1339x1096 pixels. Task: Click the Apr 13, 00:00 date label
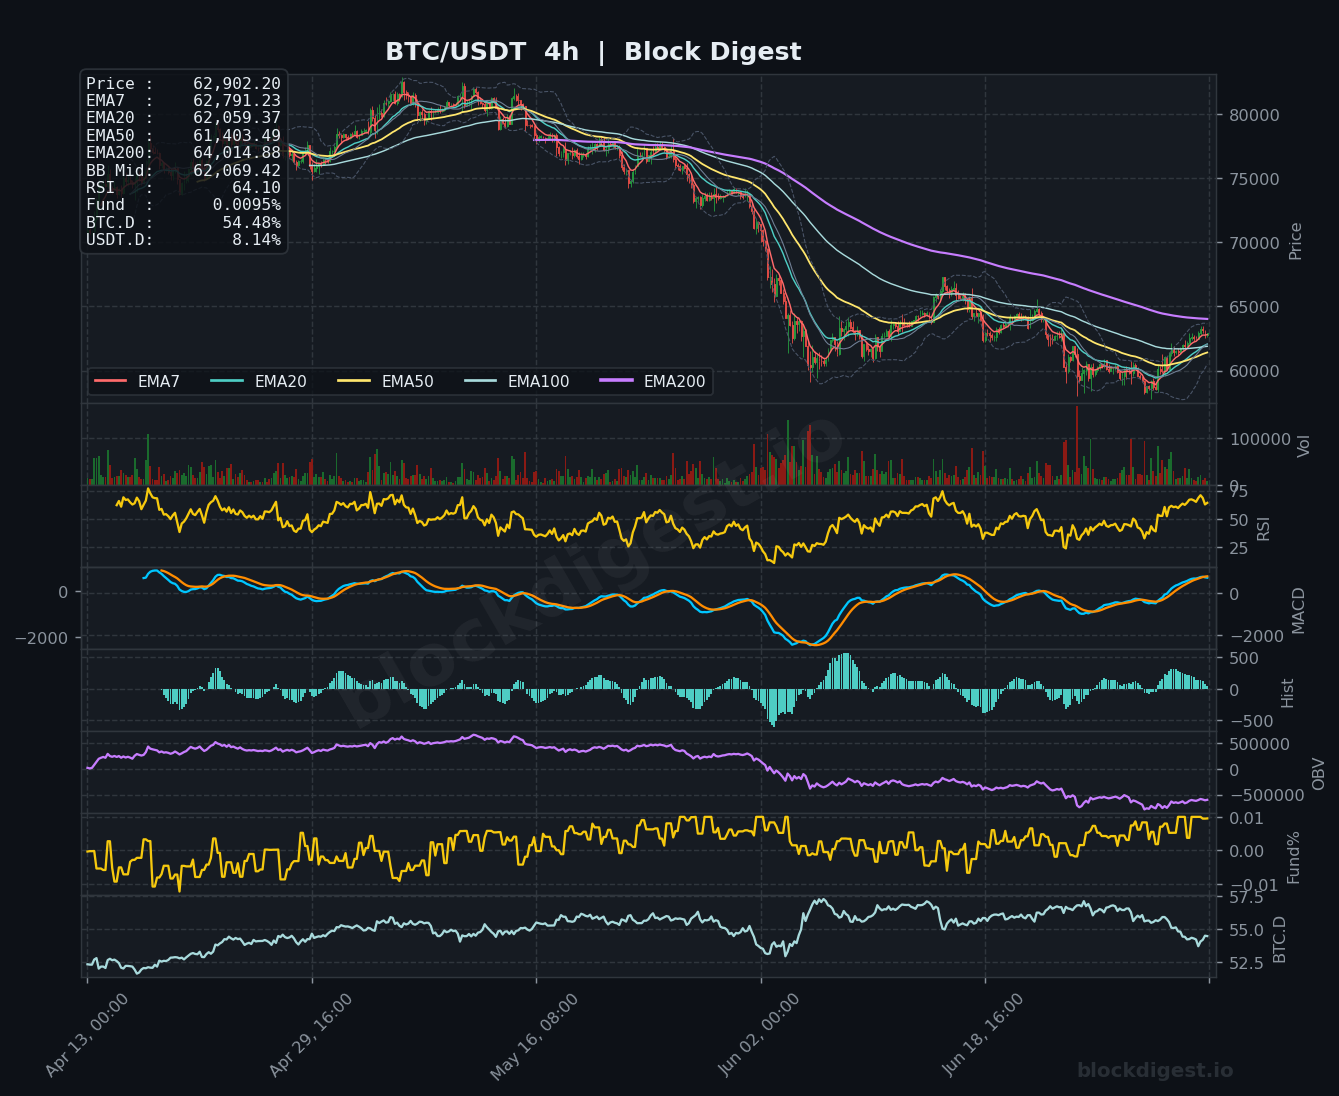(x=87, y=1034)
